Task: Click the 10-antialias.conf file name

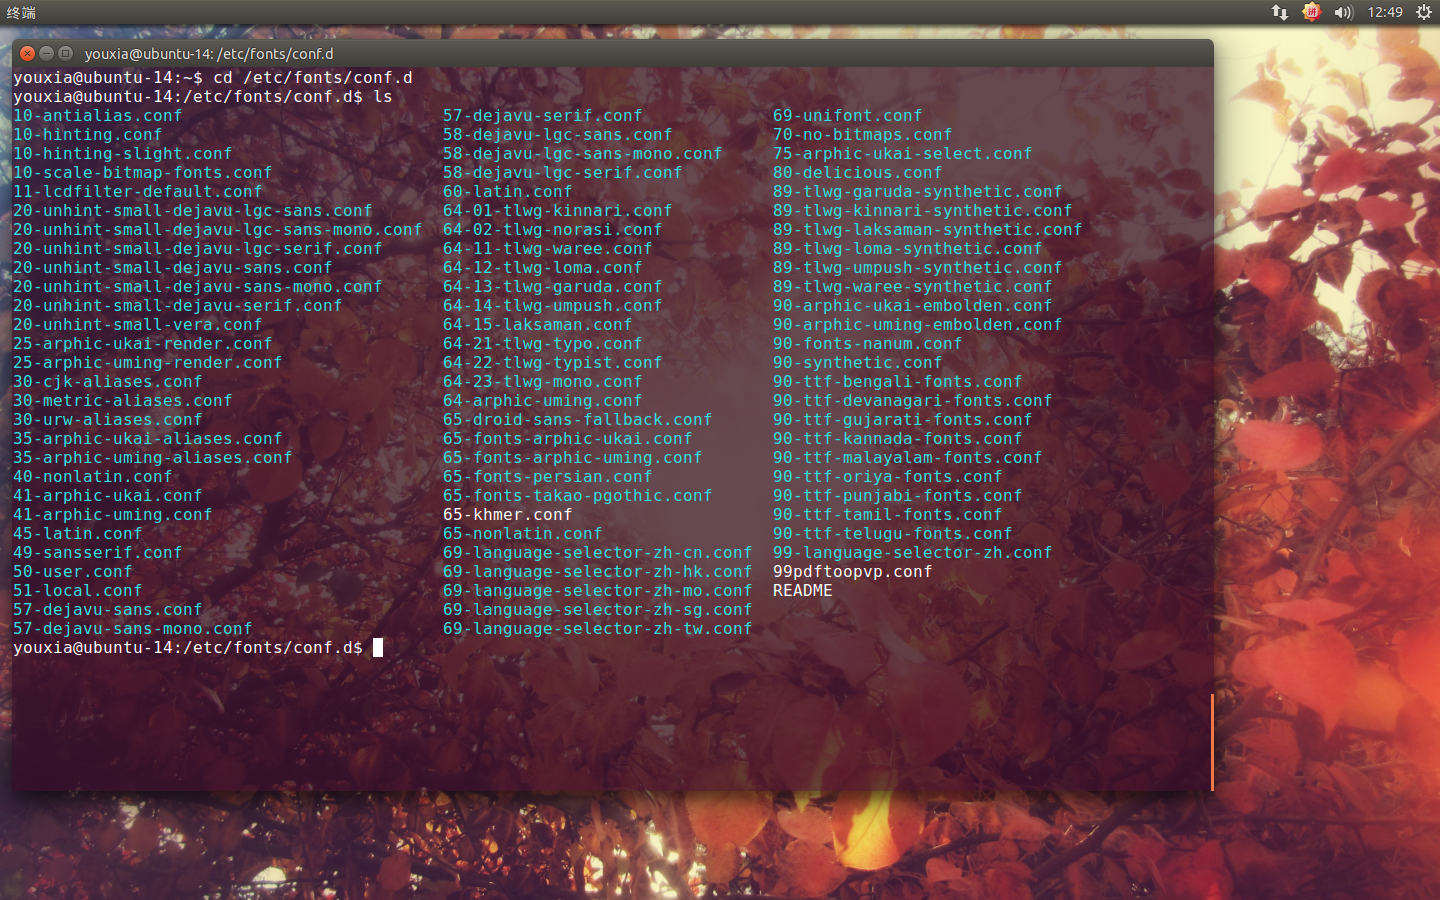Action: point(98,116)
